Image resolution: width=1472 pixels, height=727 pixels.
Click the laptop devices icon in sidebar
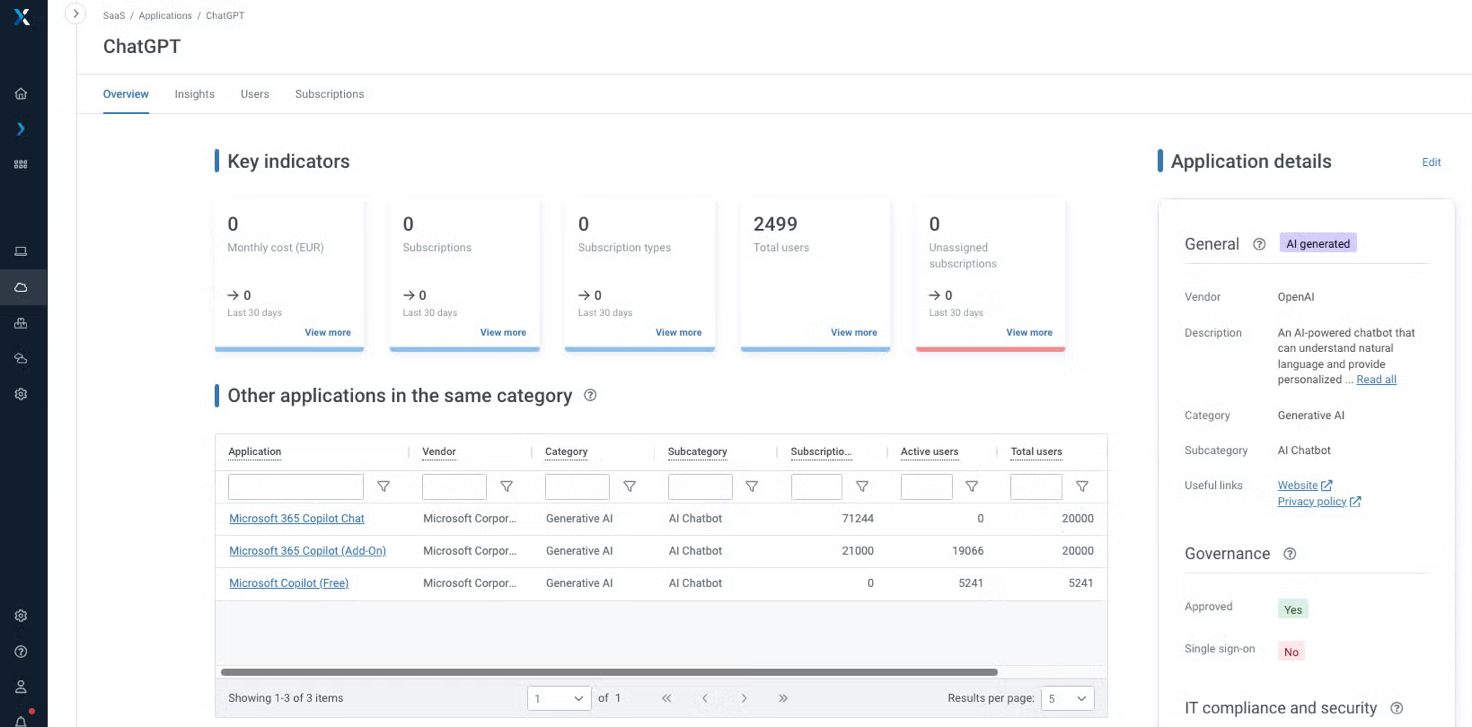[21, 252]
